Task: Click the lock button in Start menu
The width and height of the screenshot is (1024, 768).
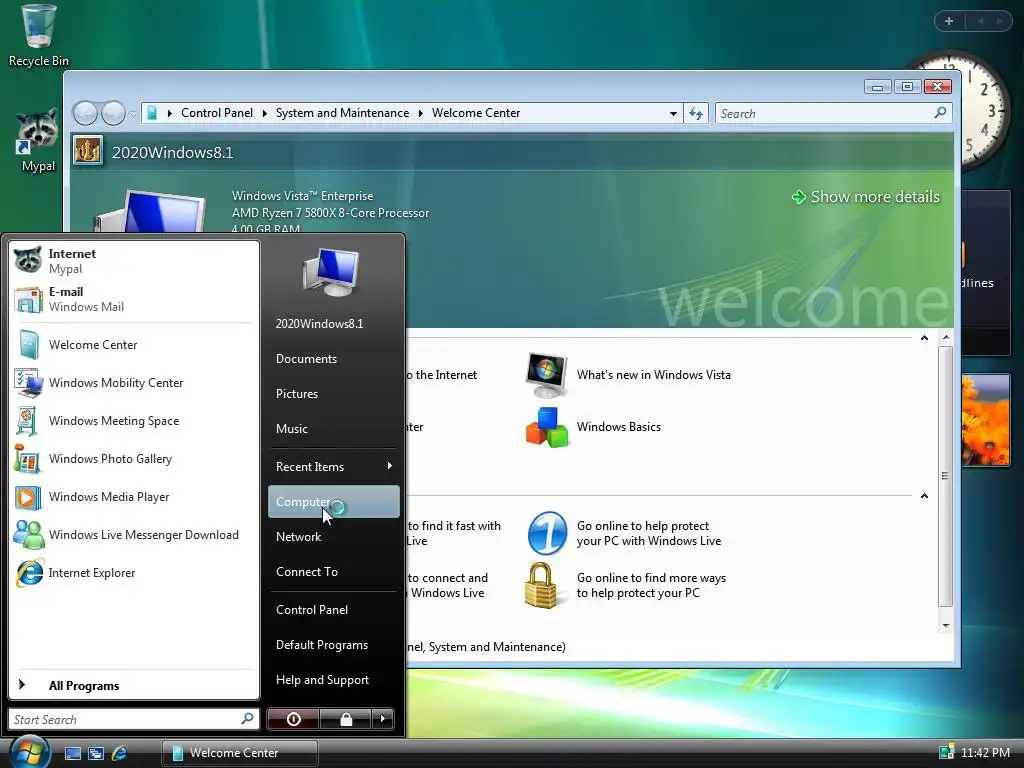Action: [345, 719]
